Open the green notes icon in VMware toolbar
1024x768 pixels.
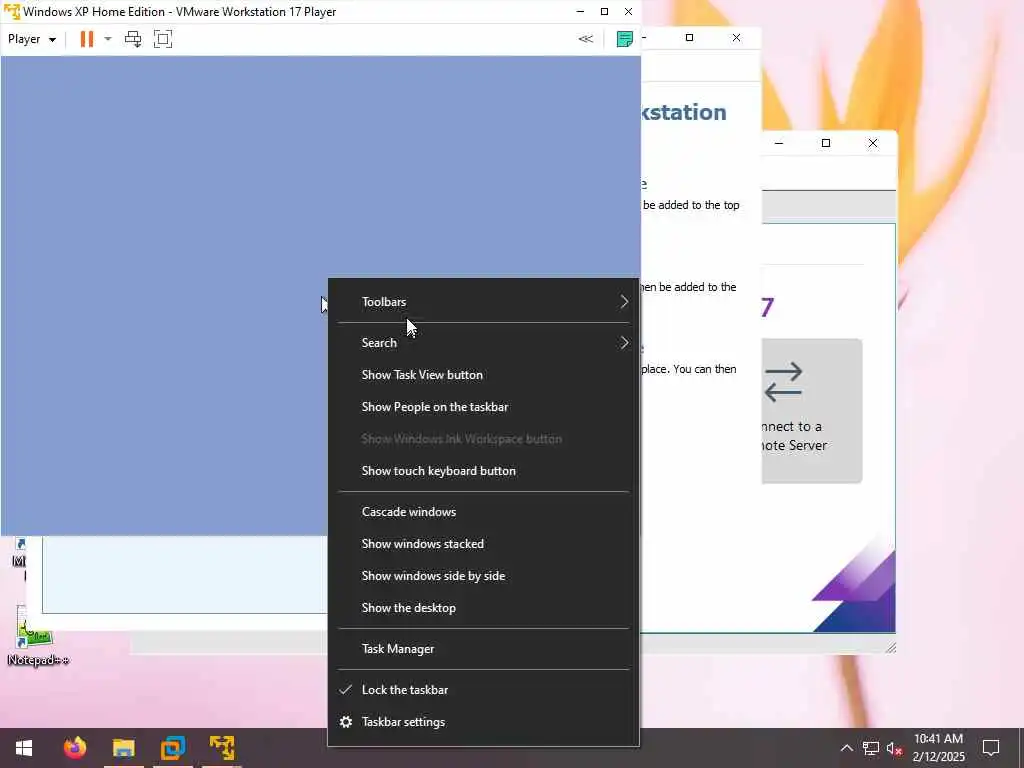624,39
